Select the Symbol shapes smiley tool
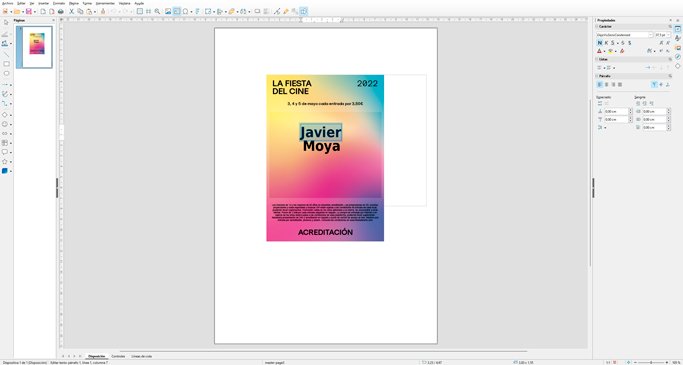The height and width of the screenshot is (365, 683). [5, 124]
